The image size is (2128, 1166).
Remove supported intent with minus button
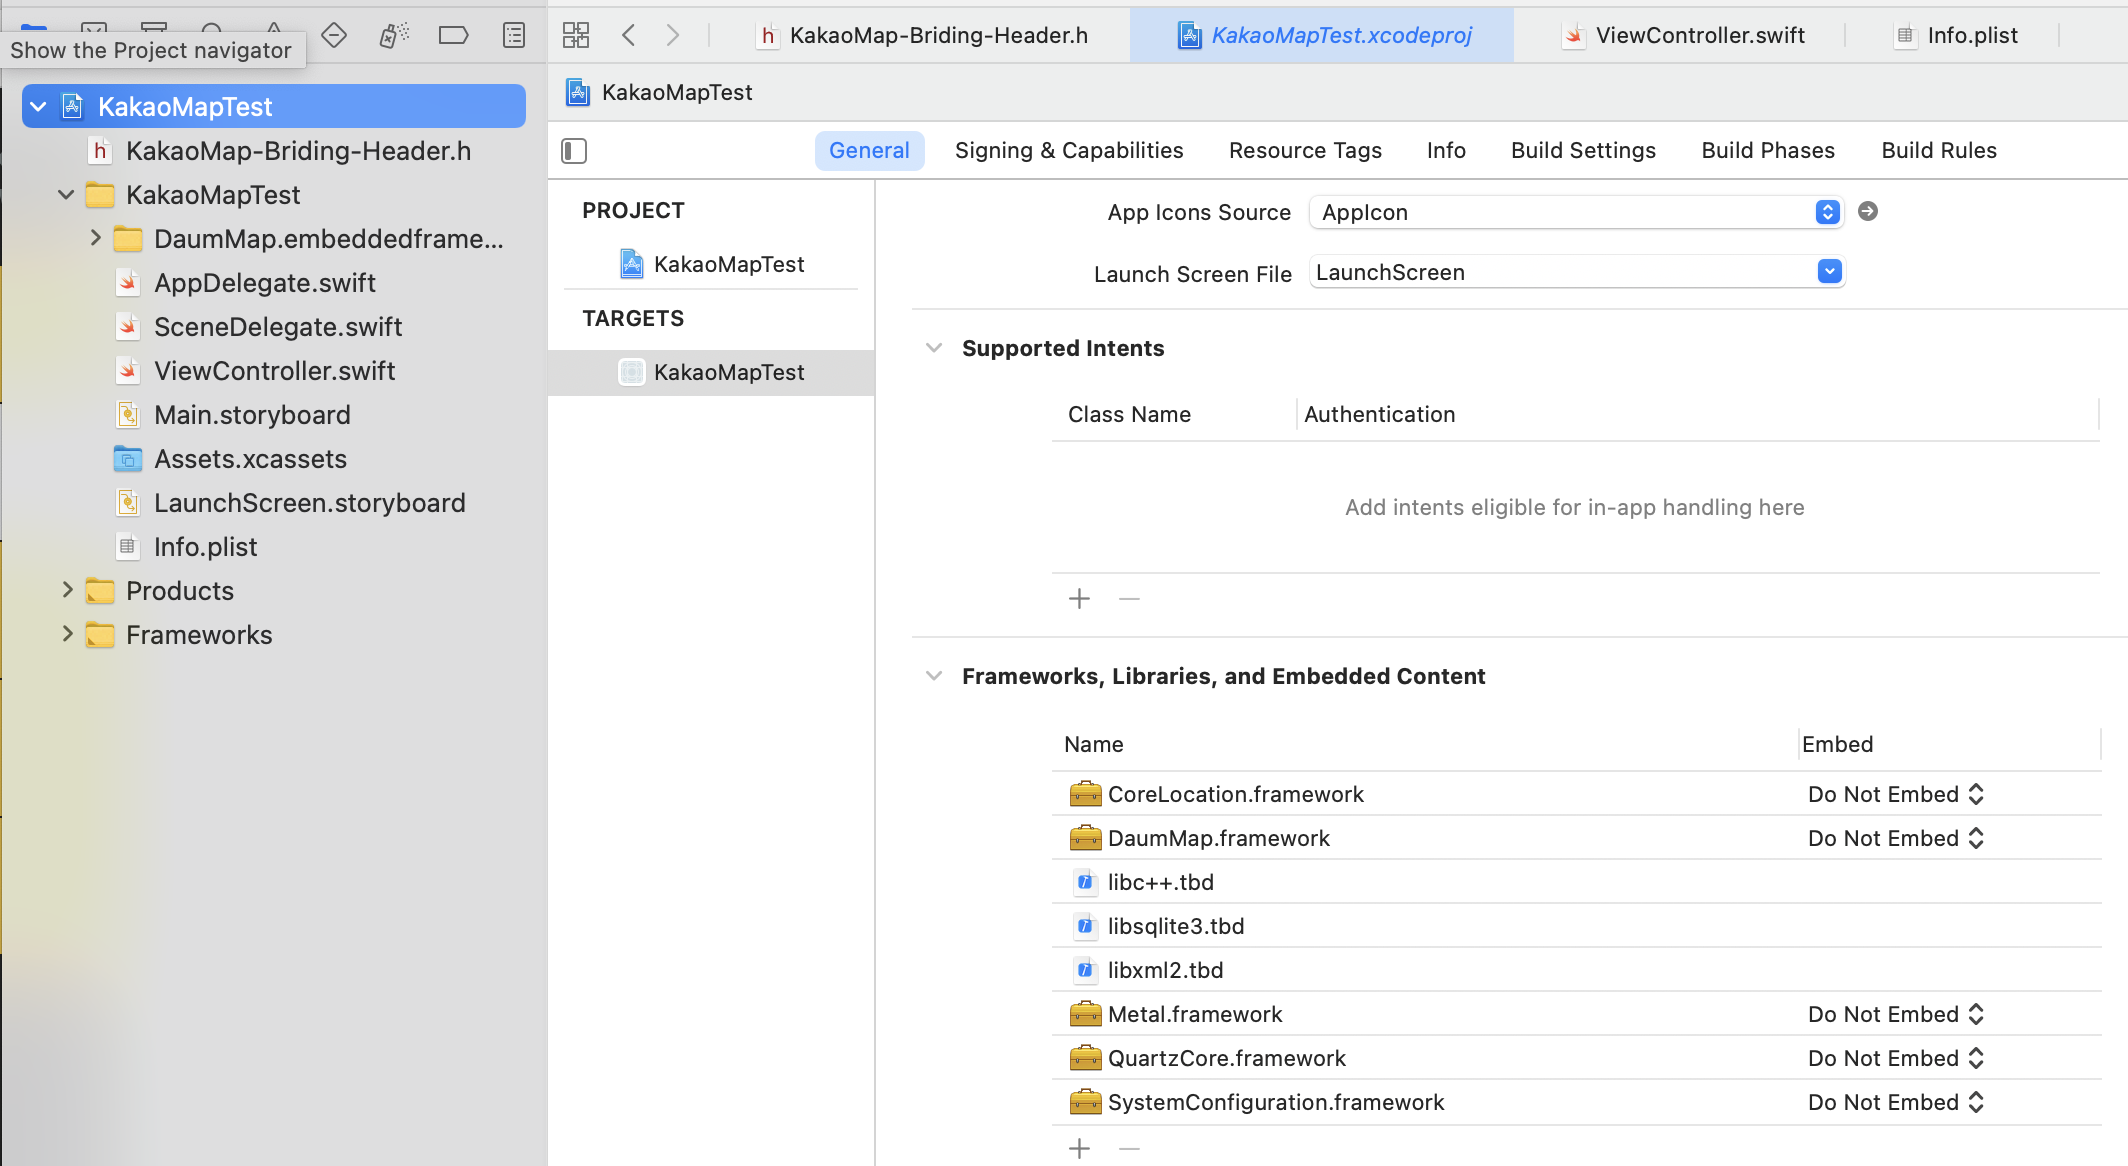(1129, 599)
